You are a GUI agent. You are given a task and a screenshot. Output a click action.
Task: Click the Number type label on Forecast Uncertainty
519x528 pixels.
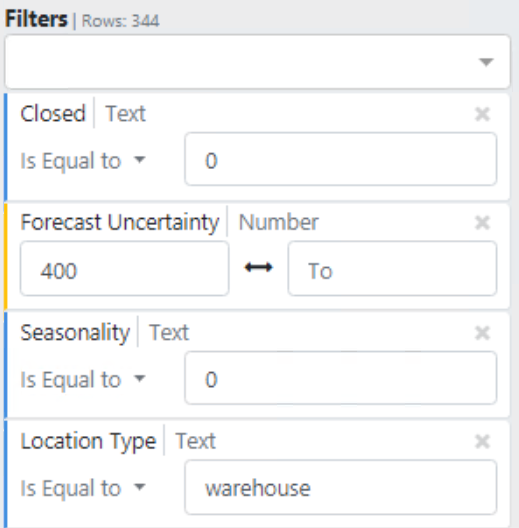pos(279,223)
